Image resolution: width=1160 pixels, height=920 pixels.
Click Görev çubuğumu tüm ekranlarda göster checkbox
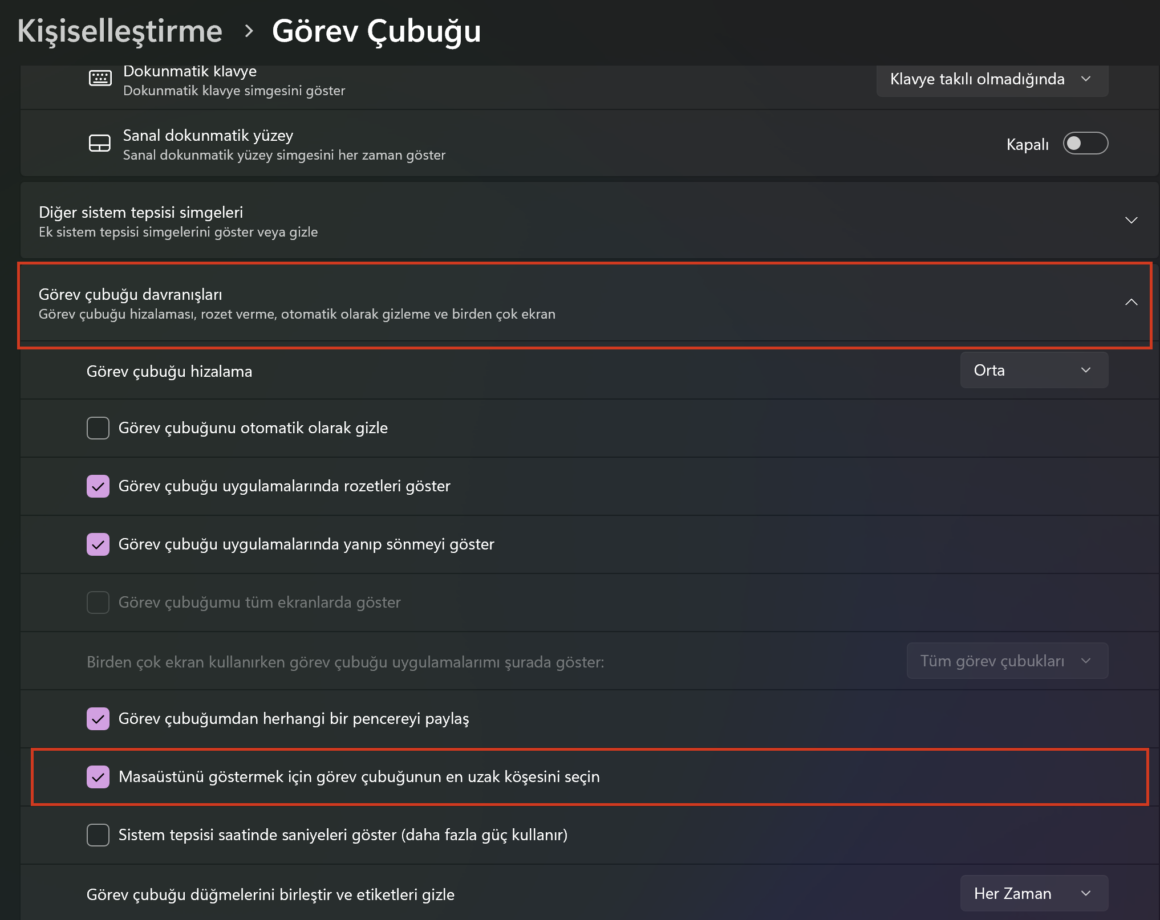[98, 602]
